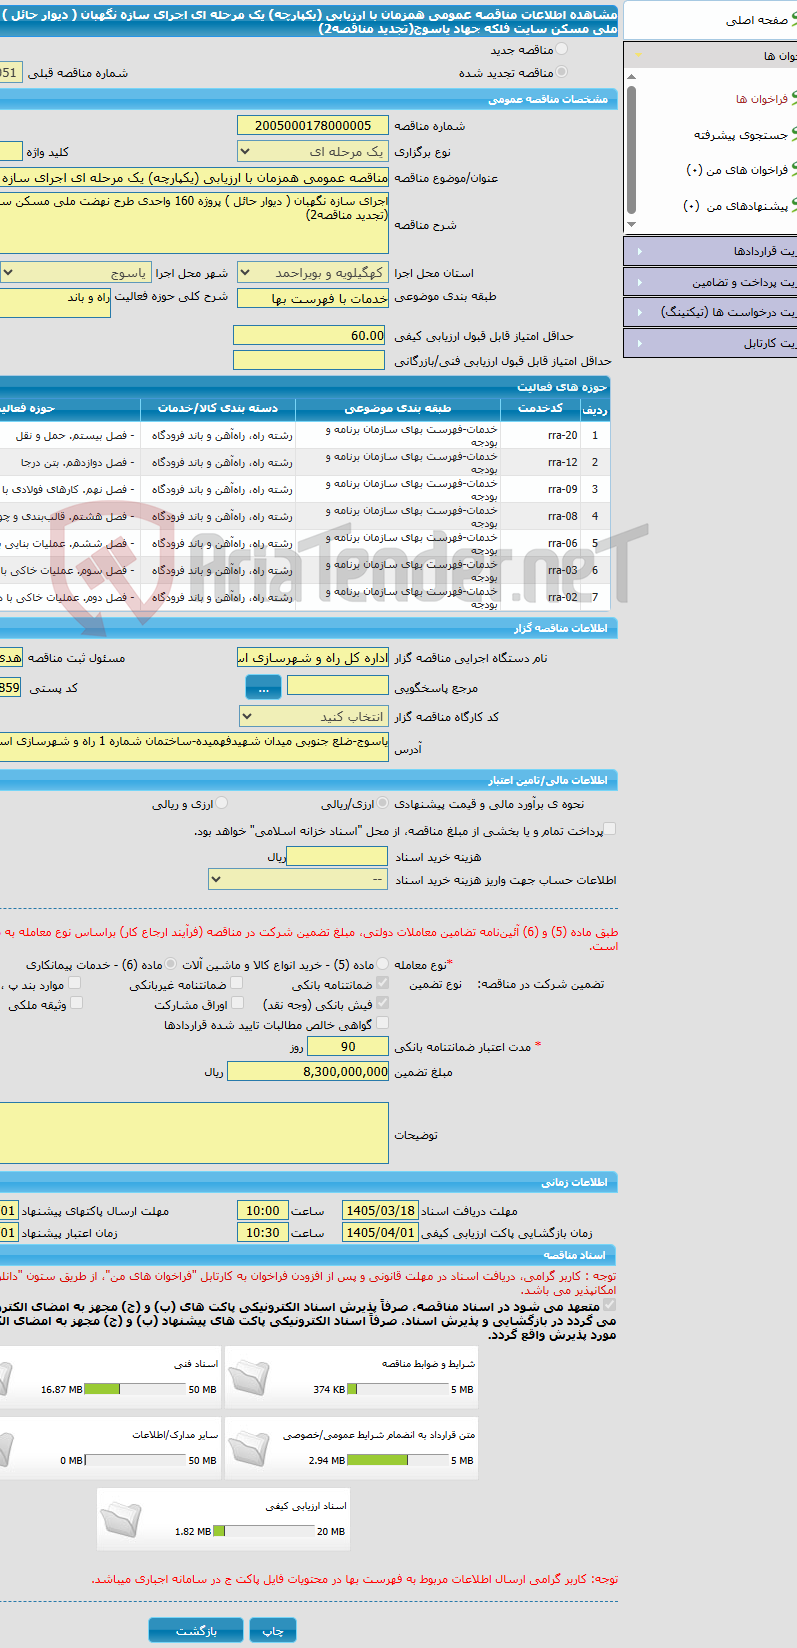Click the کدخدمت column header
This screenshot has width=797, height=1648.
(x=541, y=408)
